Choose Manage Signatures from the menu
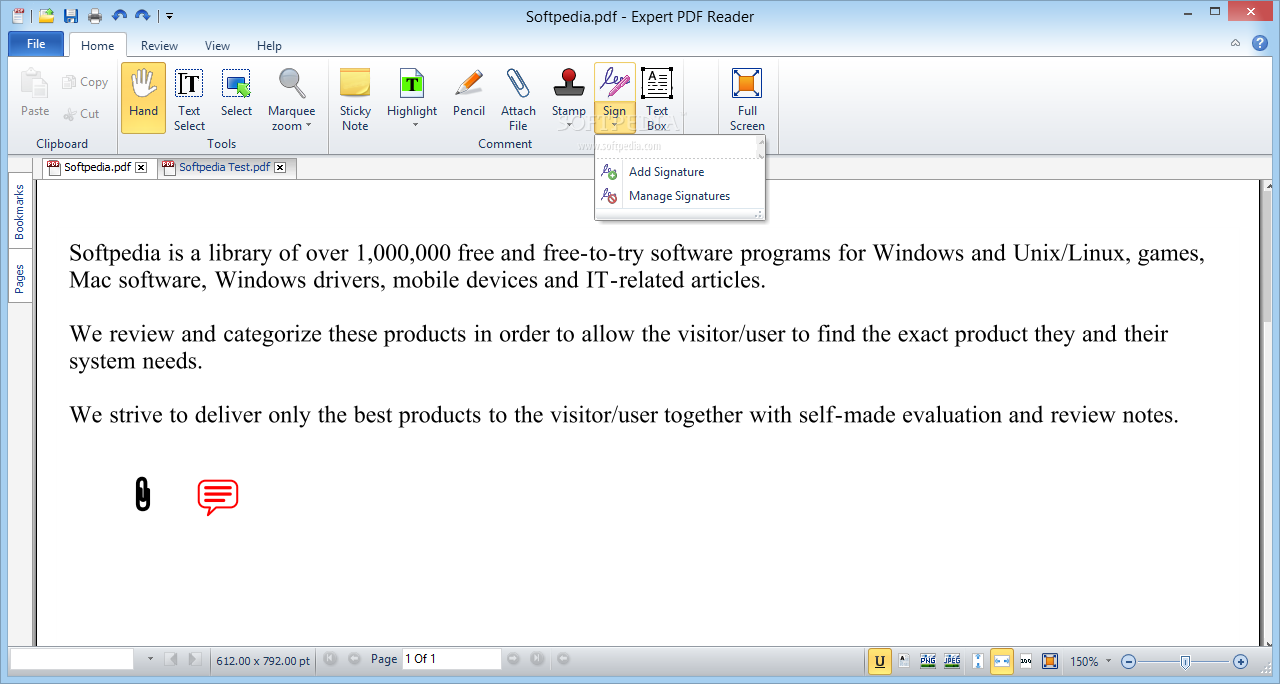This screenshot has width=1280, height=684. point(680,196)
